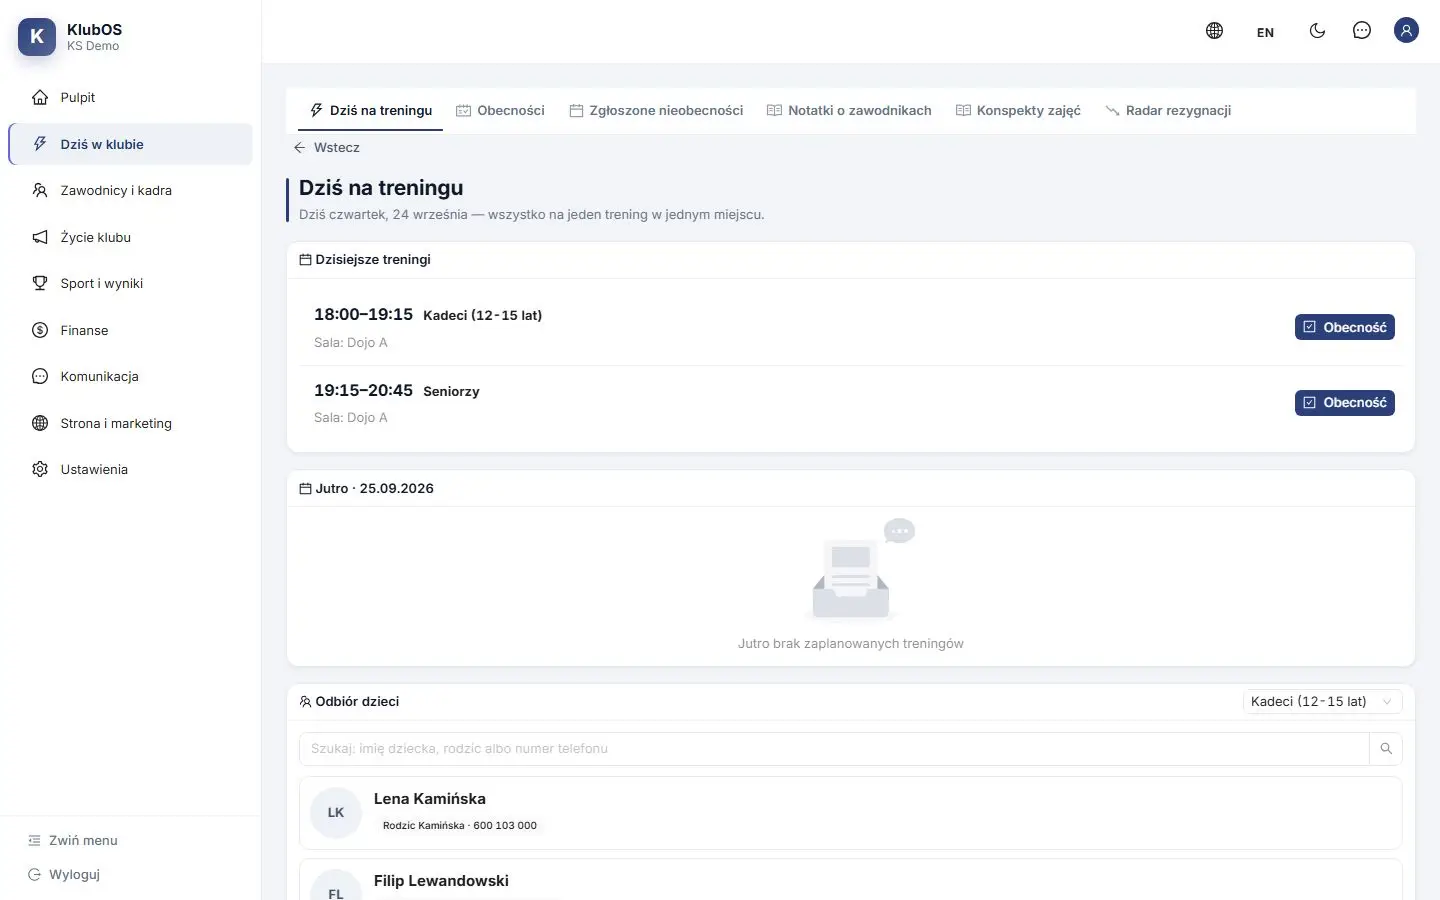This screenshot has height=900, width=1440.
Task: Click Obecność button for Seniorzy training
Action: tap(1344, 403)
